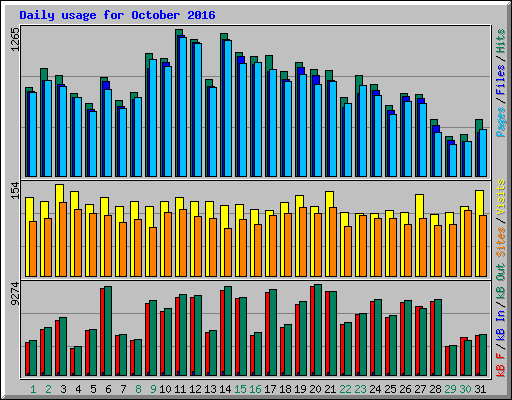512x400 pixels.
Task: Click the light blue pages bar for day 1
Action: pos(33,135)
